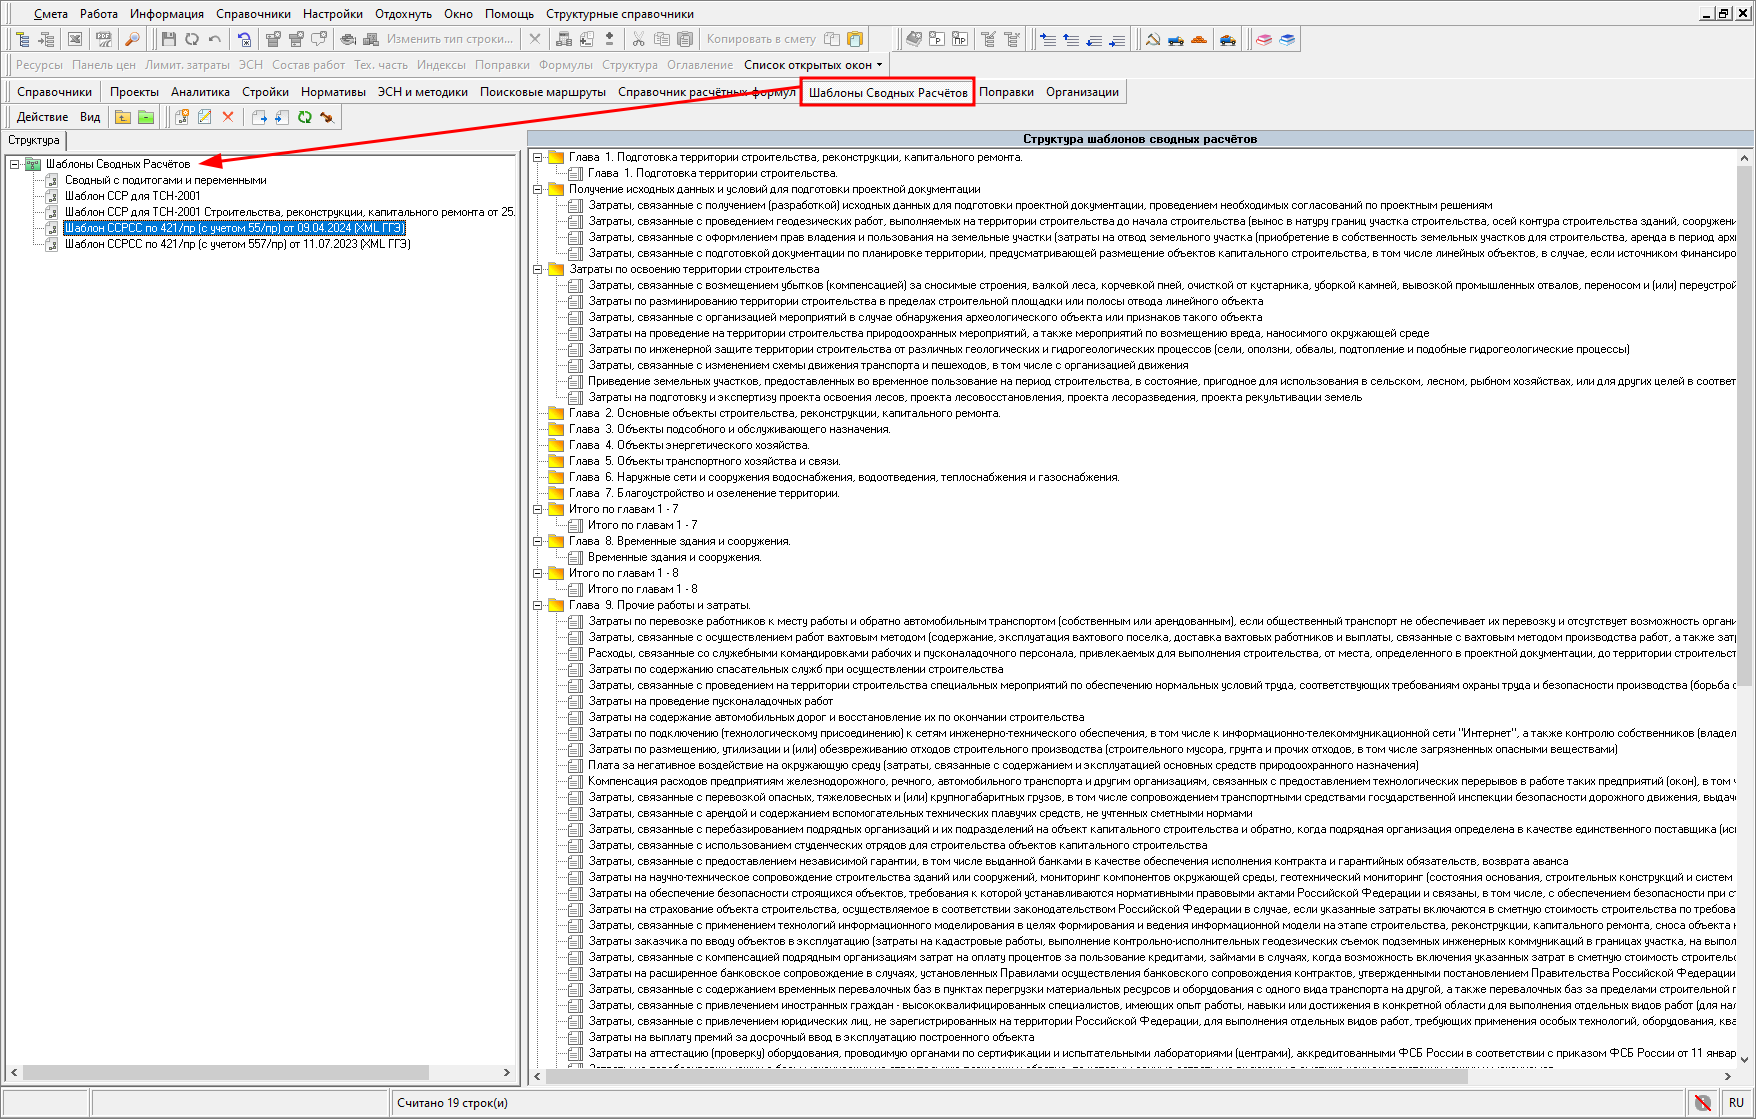The height and width of the screenshot is (1119, 1756).
Task: Click the 'ПР' document icon in top toolbar
Action: 960,39
